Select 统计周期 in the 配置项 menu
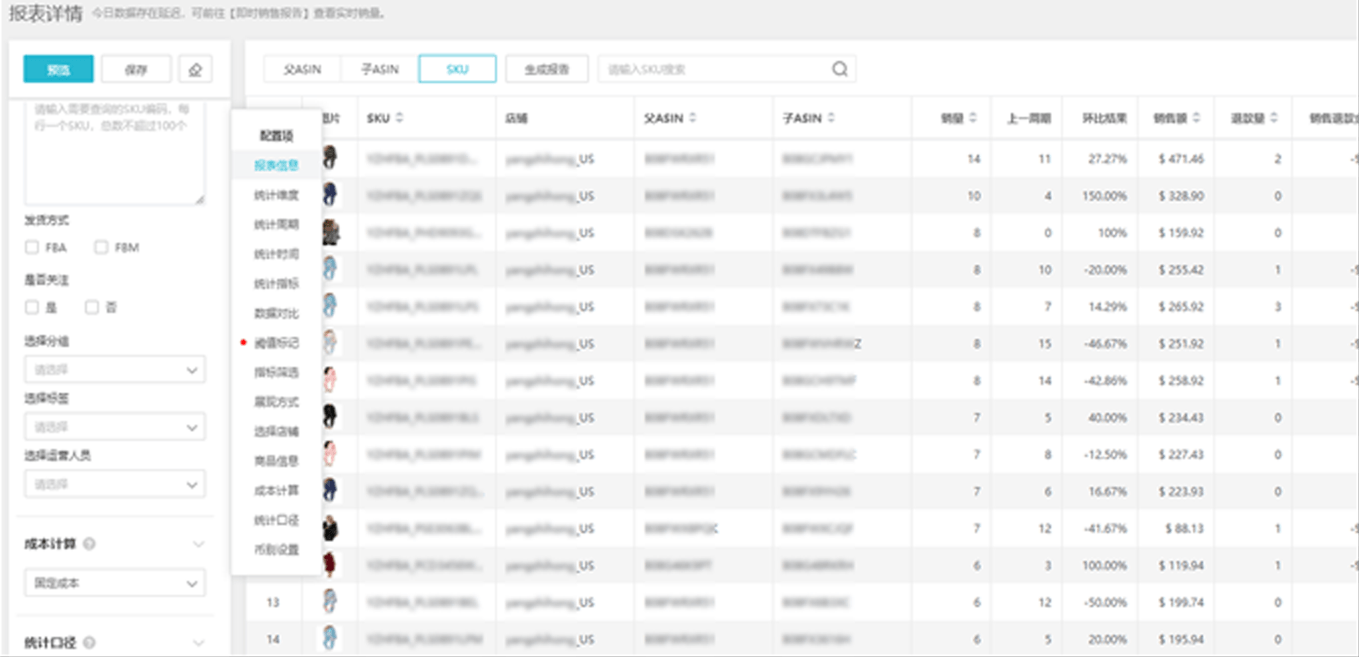Viewport: 1359px width, 657px height. click(x=276, y=225)
